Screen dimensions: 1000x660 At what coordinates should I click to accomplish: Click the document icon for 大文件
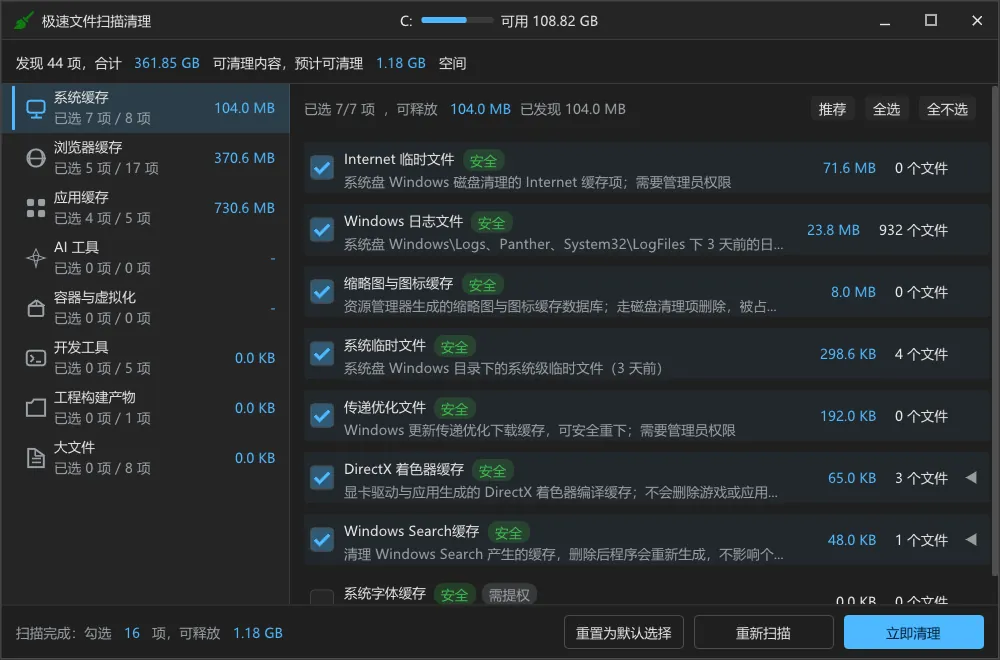tap(36, 458)
